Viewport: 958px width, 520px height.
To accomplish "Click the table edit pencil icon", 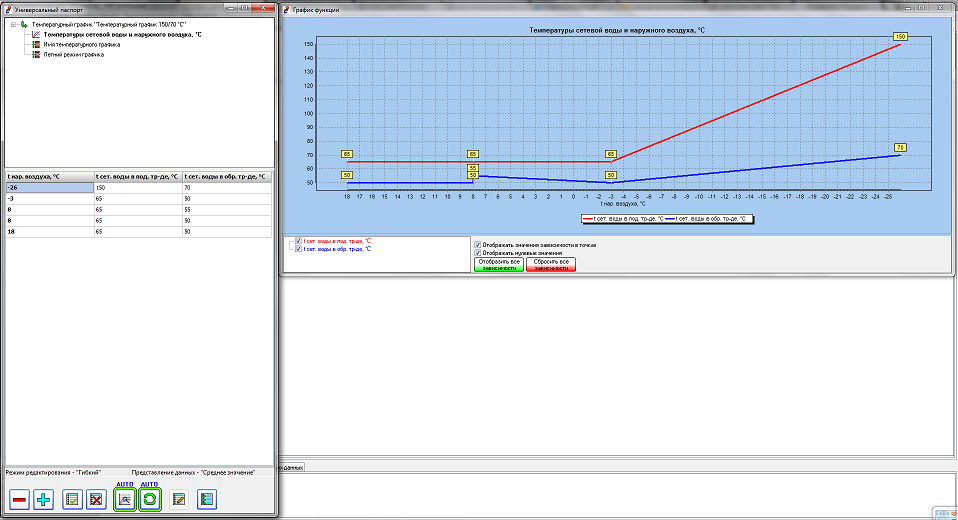I will (179, 500).
